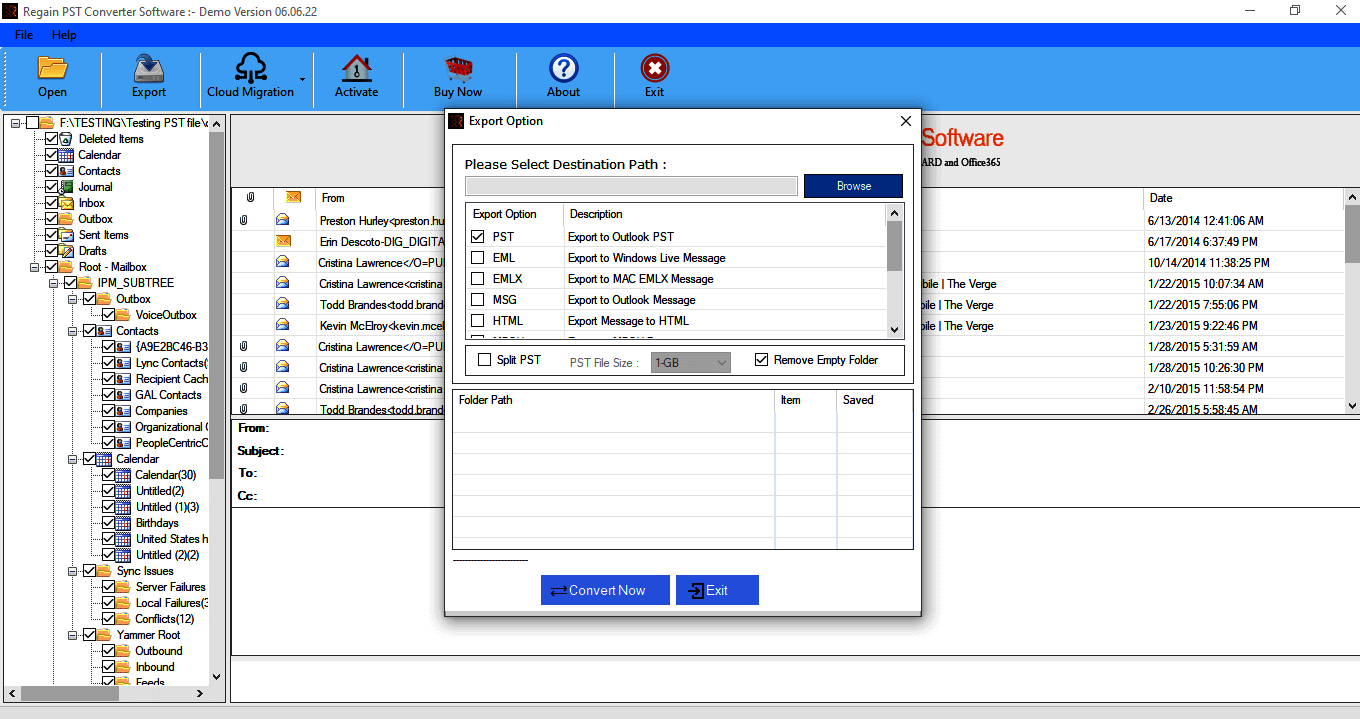This screenshot has width=1360, height=719.
Task: Toggle checkbox for Companies contacts folder
Action: click(109, 411)
